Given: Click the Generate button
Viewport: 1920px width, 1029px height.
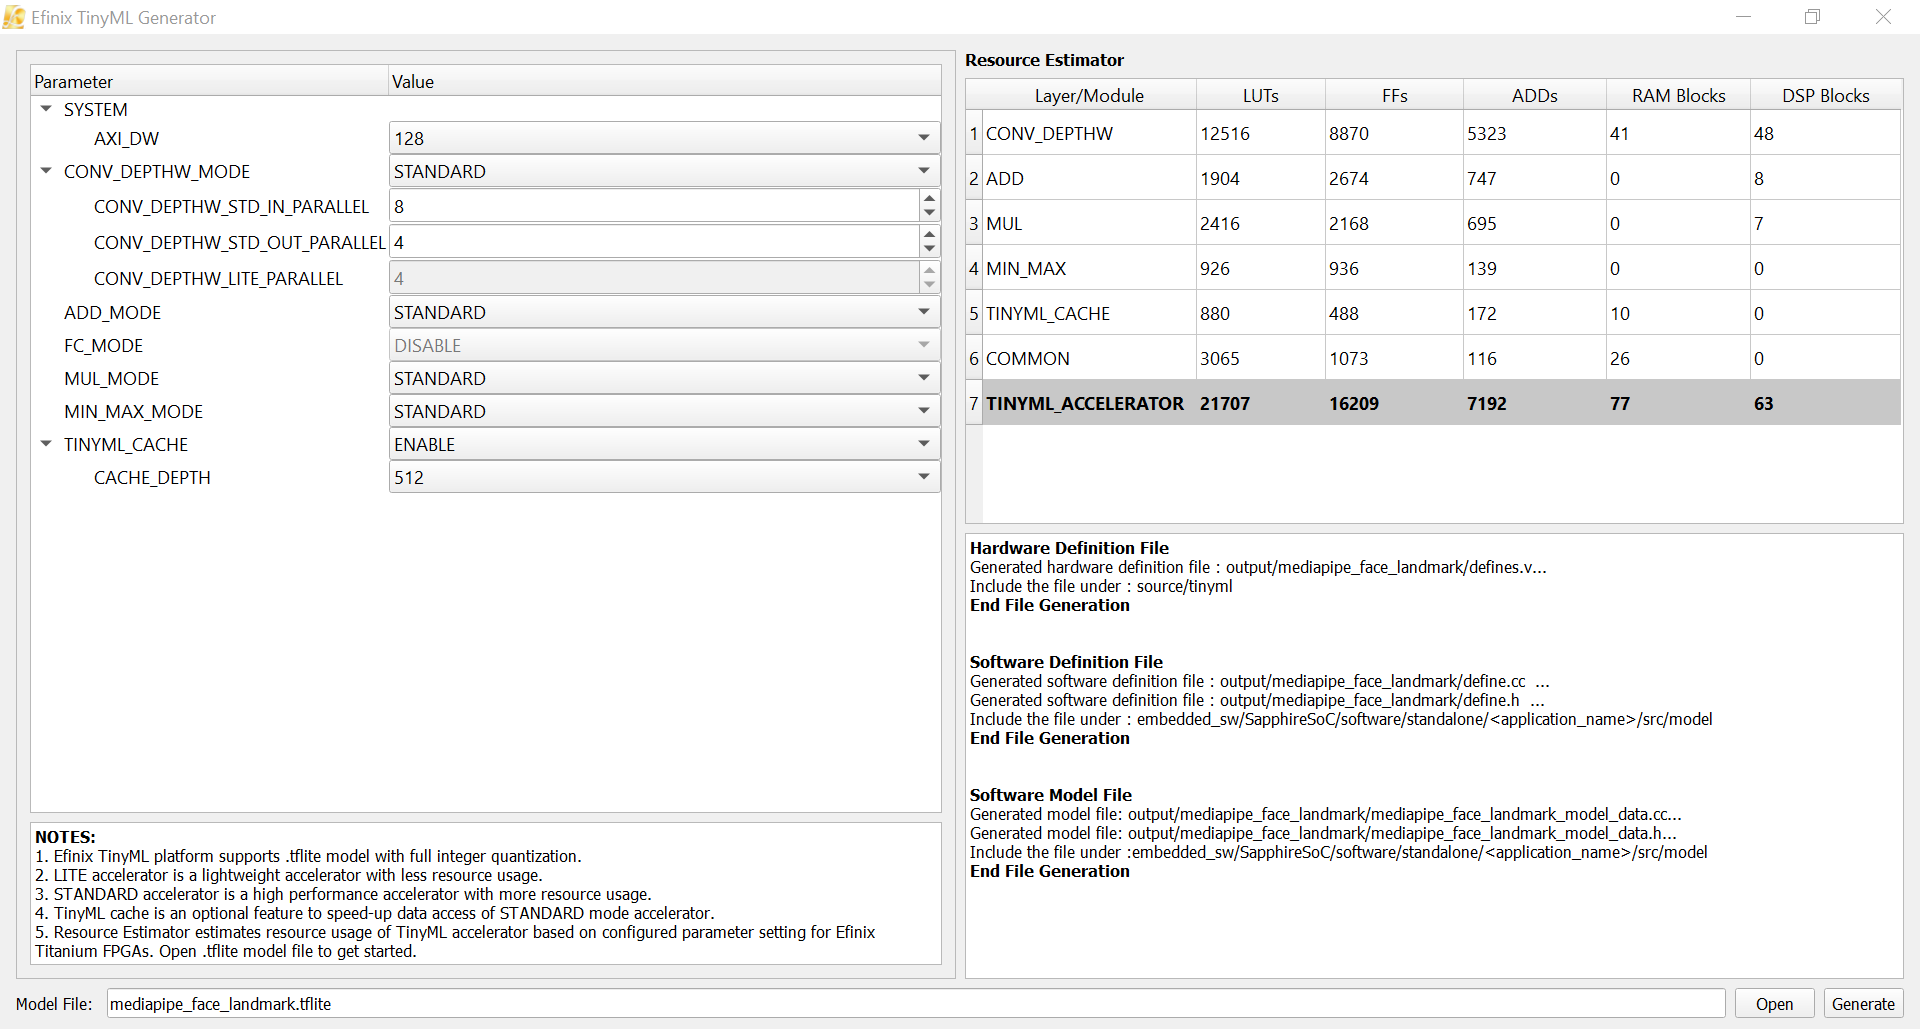Looking at the screenshot, I should 1863,1004.
